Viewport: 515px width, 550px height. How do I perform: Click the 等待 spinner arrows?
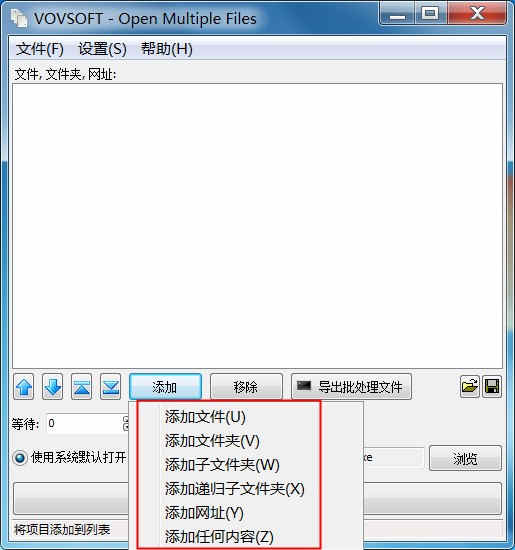[126, 423]
